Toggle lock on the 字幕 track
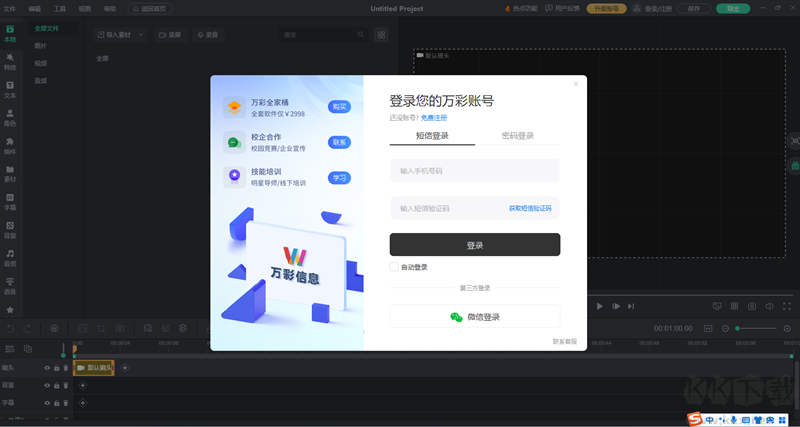 [x=57, y=403]
